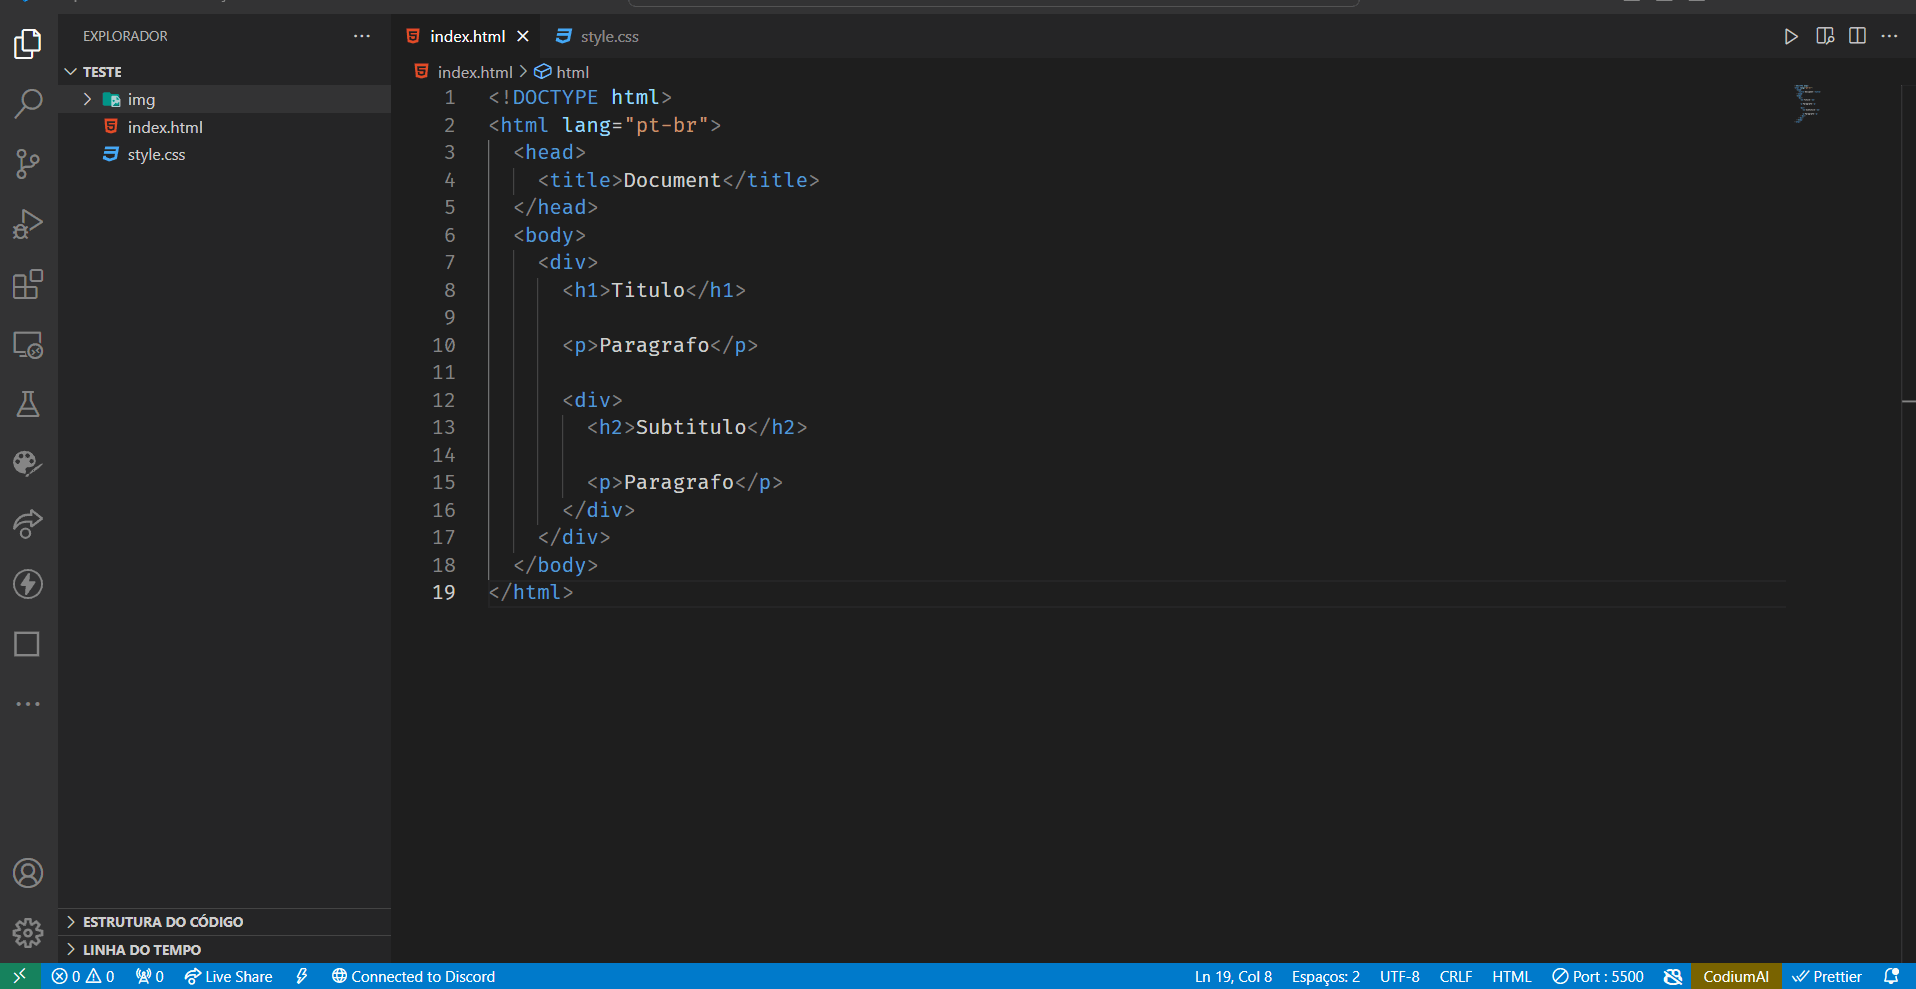Open preview to the side icon
Viewport: 1916px width, 989px height.
1825,36
